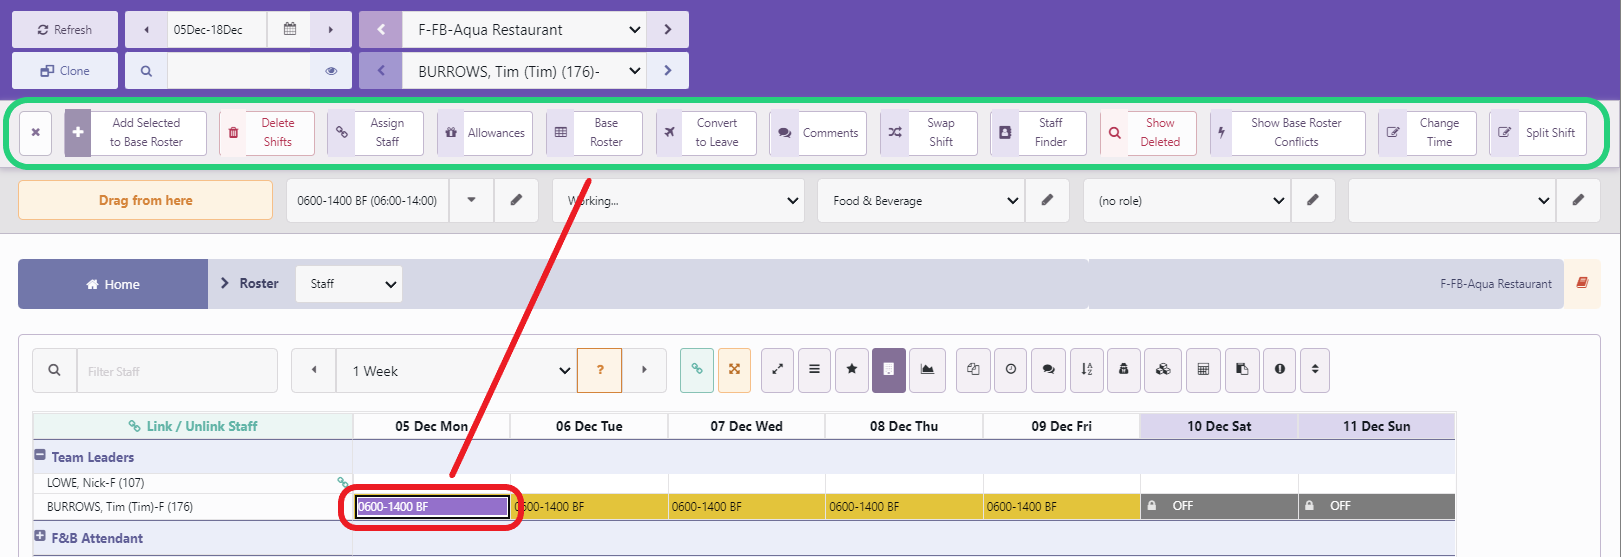Click the orange expand arrows icon
The height and width of the screenshot is (557, 1621).
[x=734, y=370]
